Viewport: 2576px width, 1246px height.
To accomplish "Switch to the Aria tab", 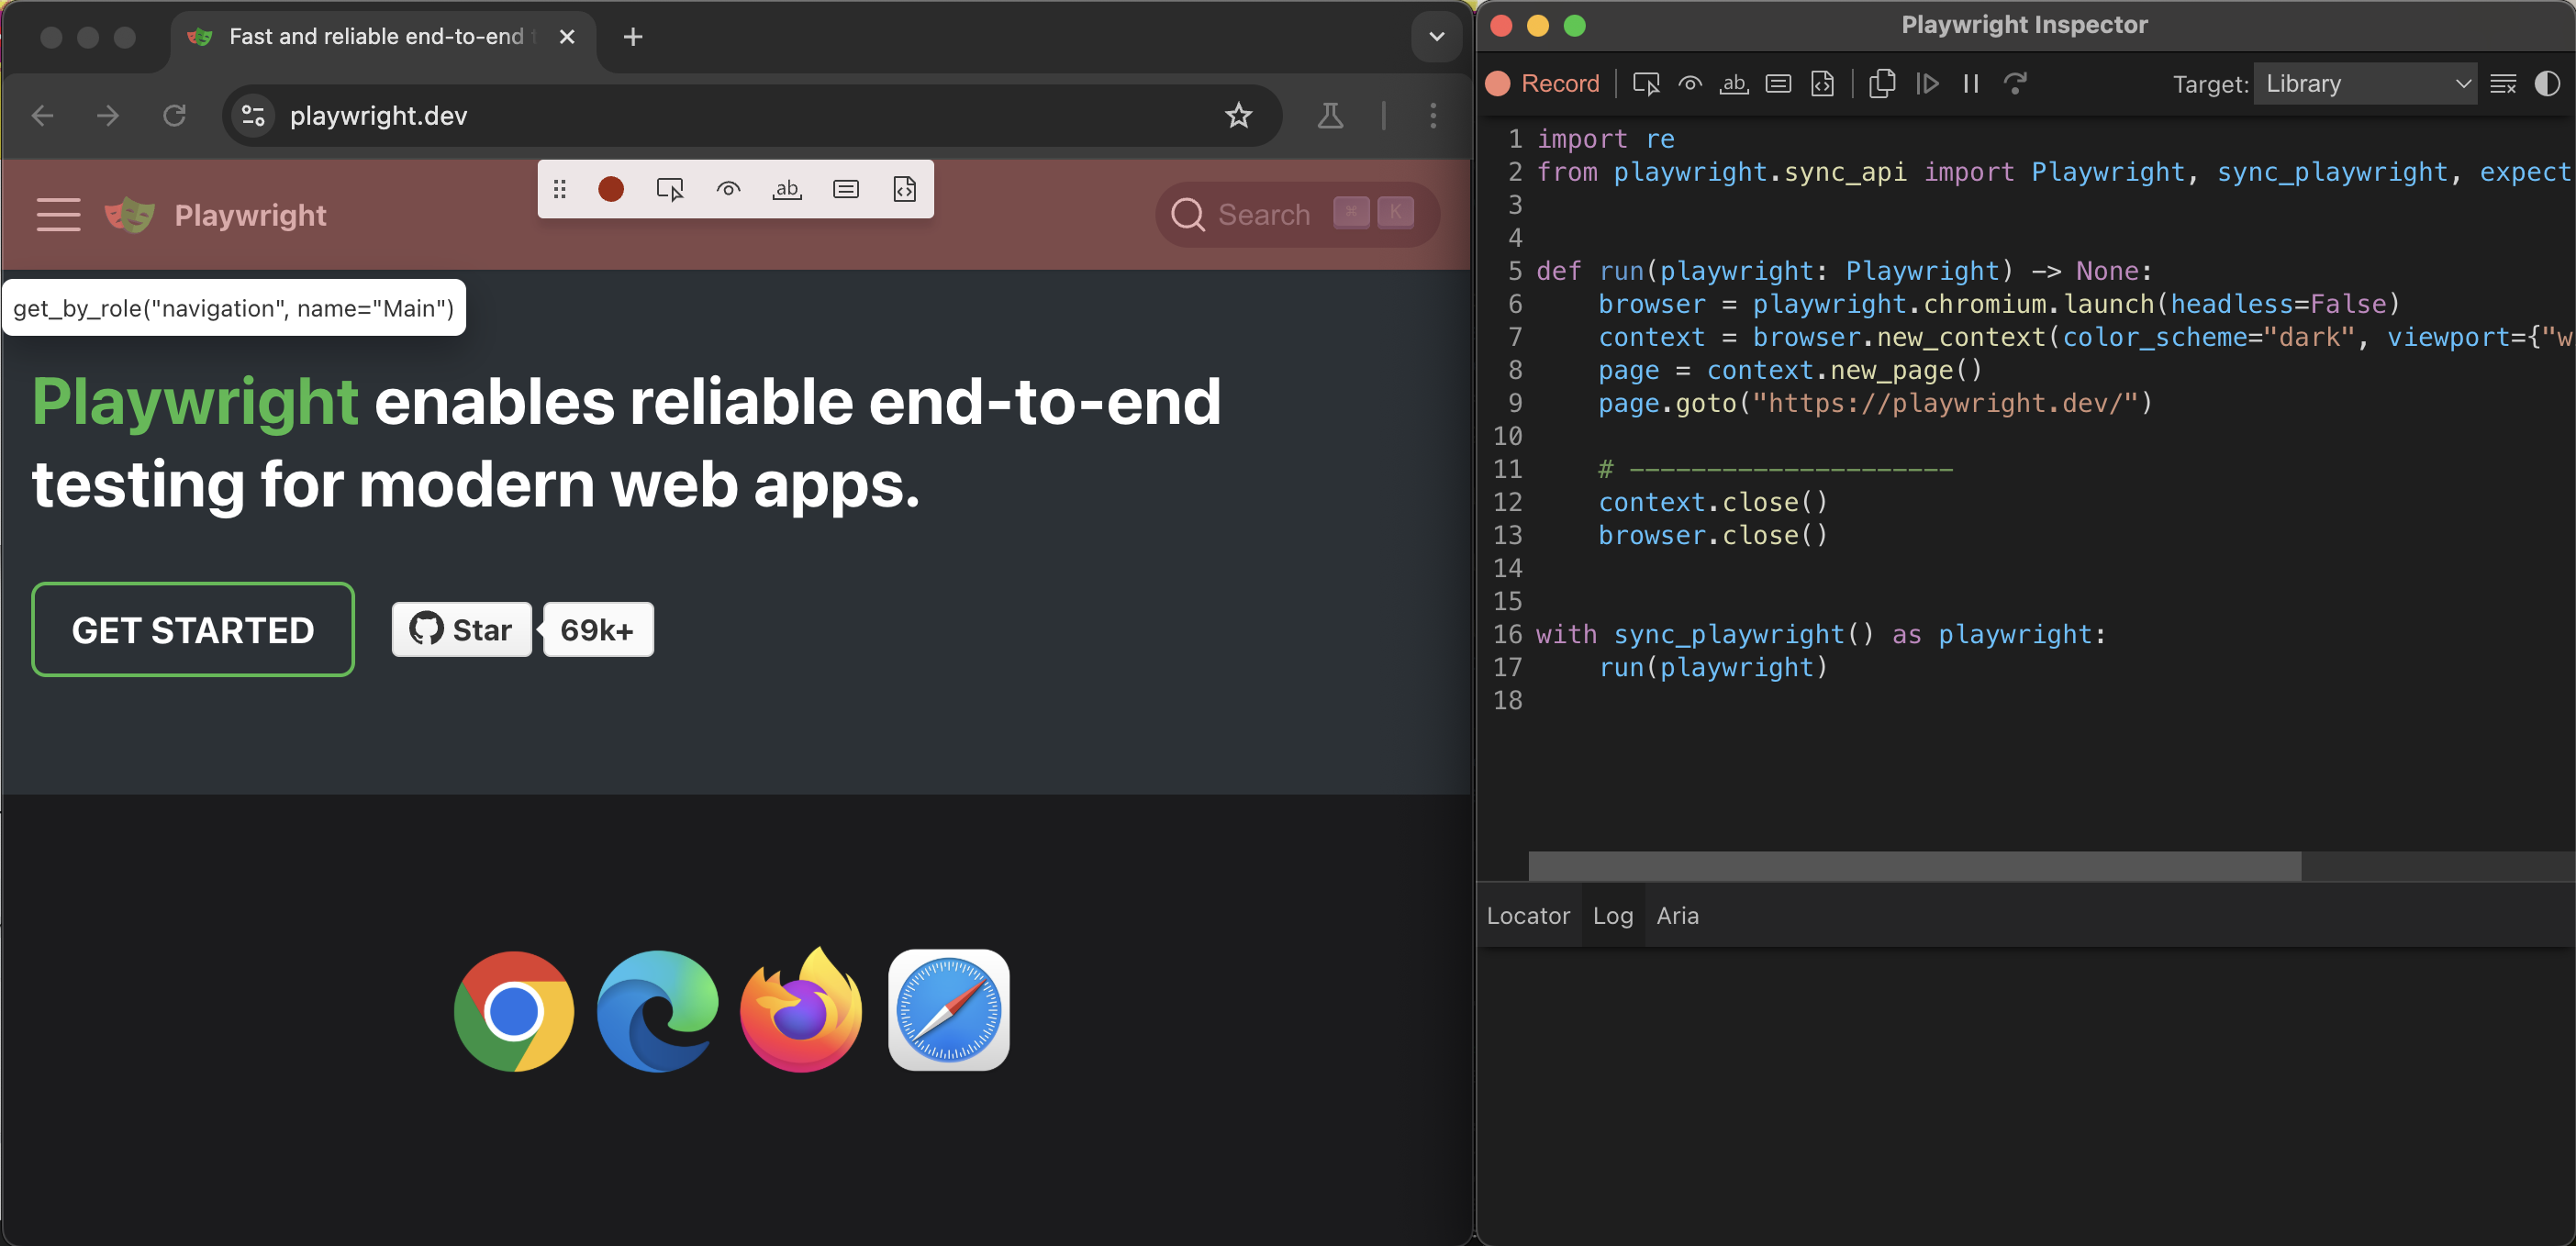I will [1677, 915].
